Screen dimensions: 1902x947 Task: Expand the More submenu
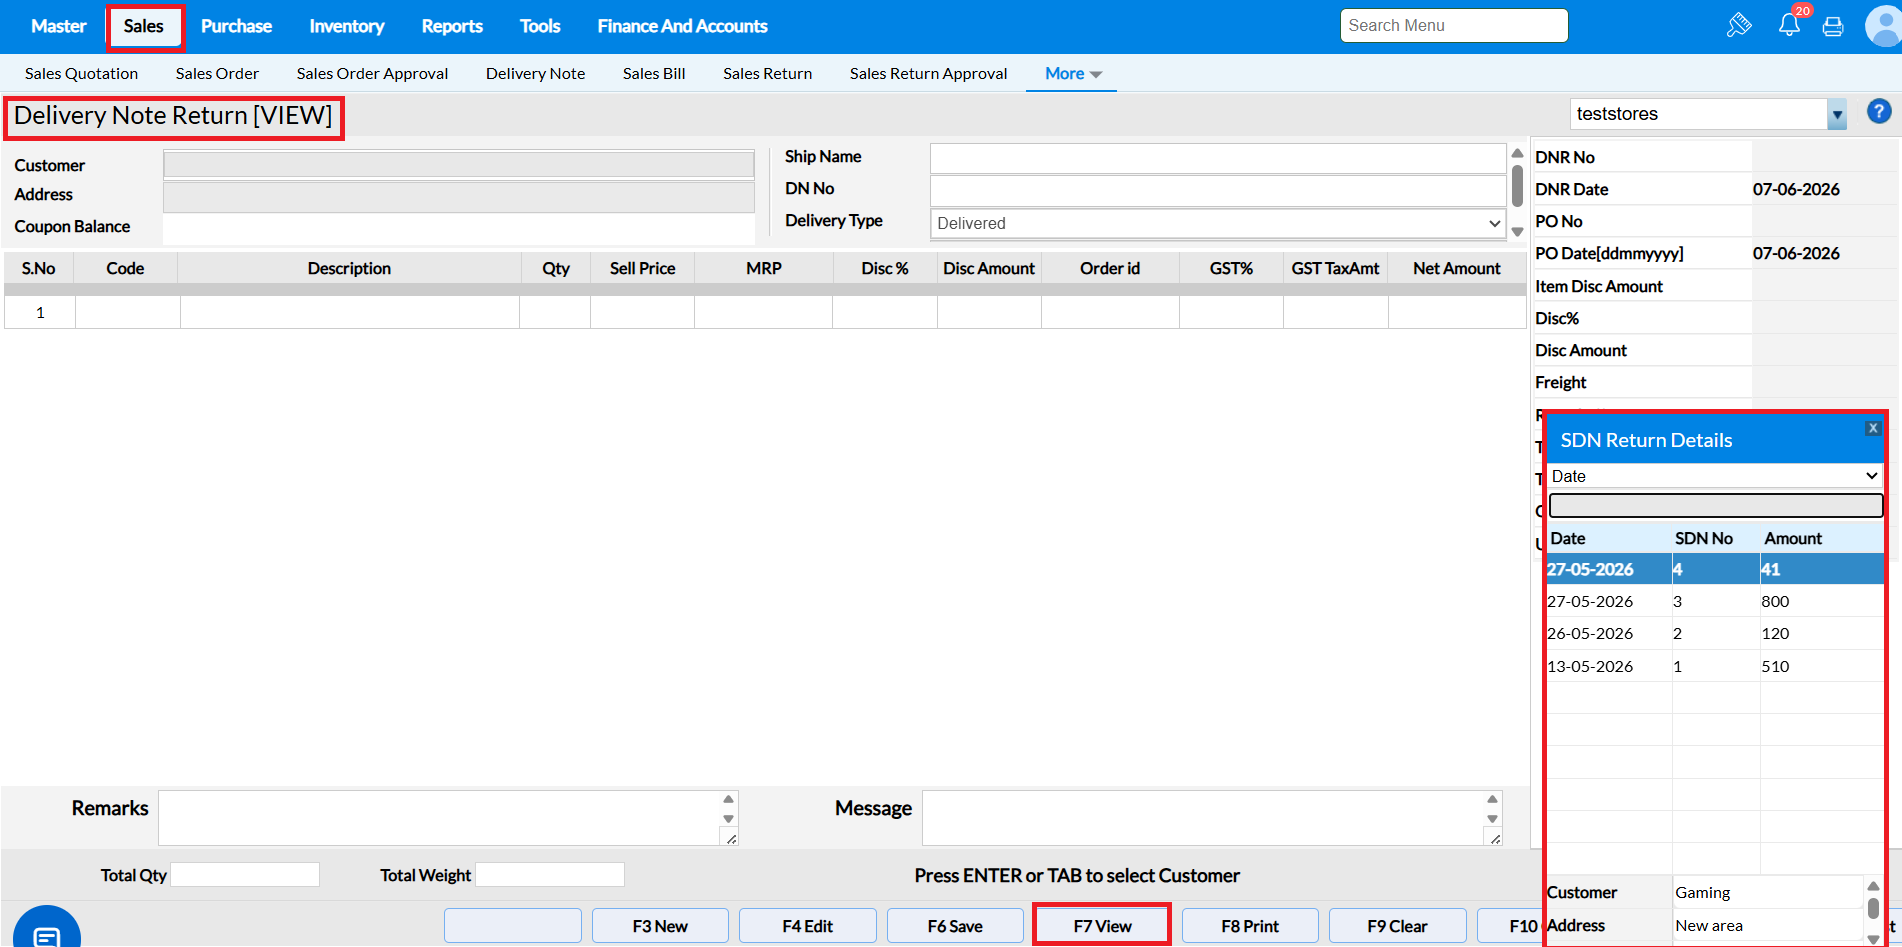tap(1072, 73)
